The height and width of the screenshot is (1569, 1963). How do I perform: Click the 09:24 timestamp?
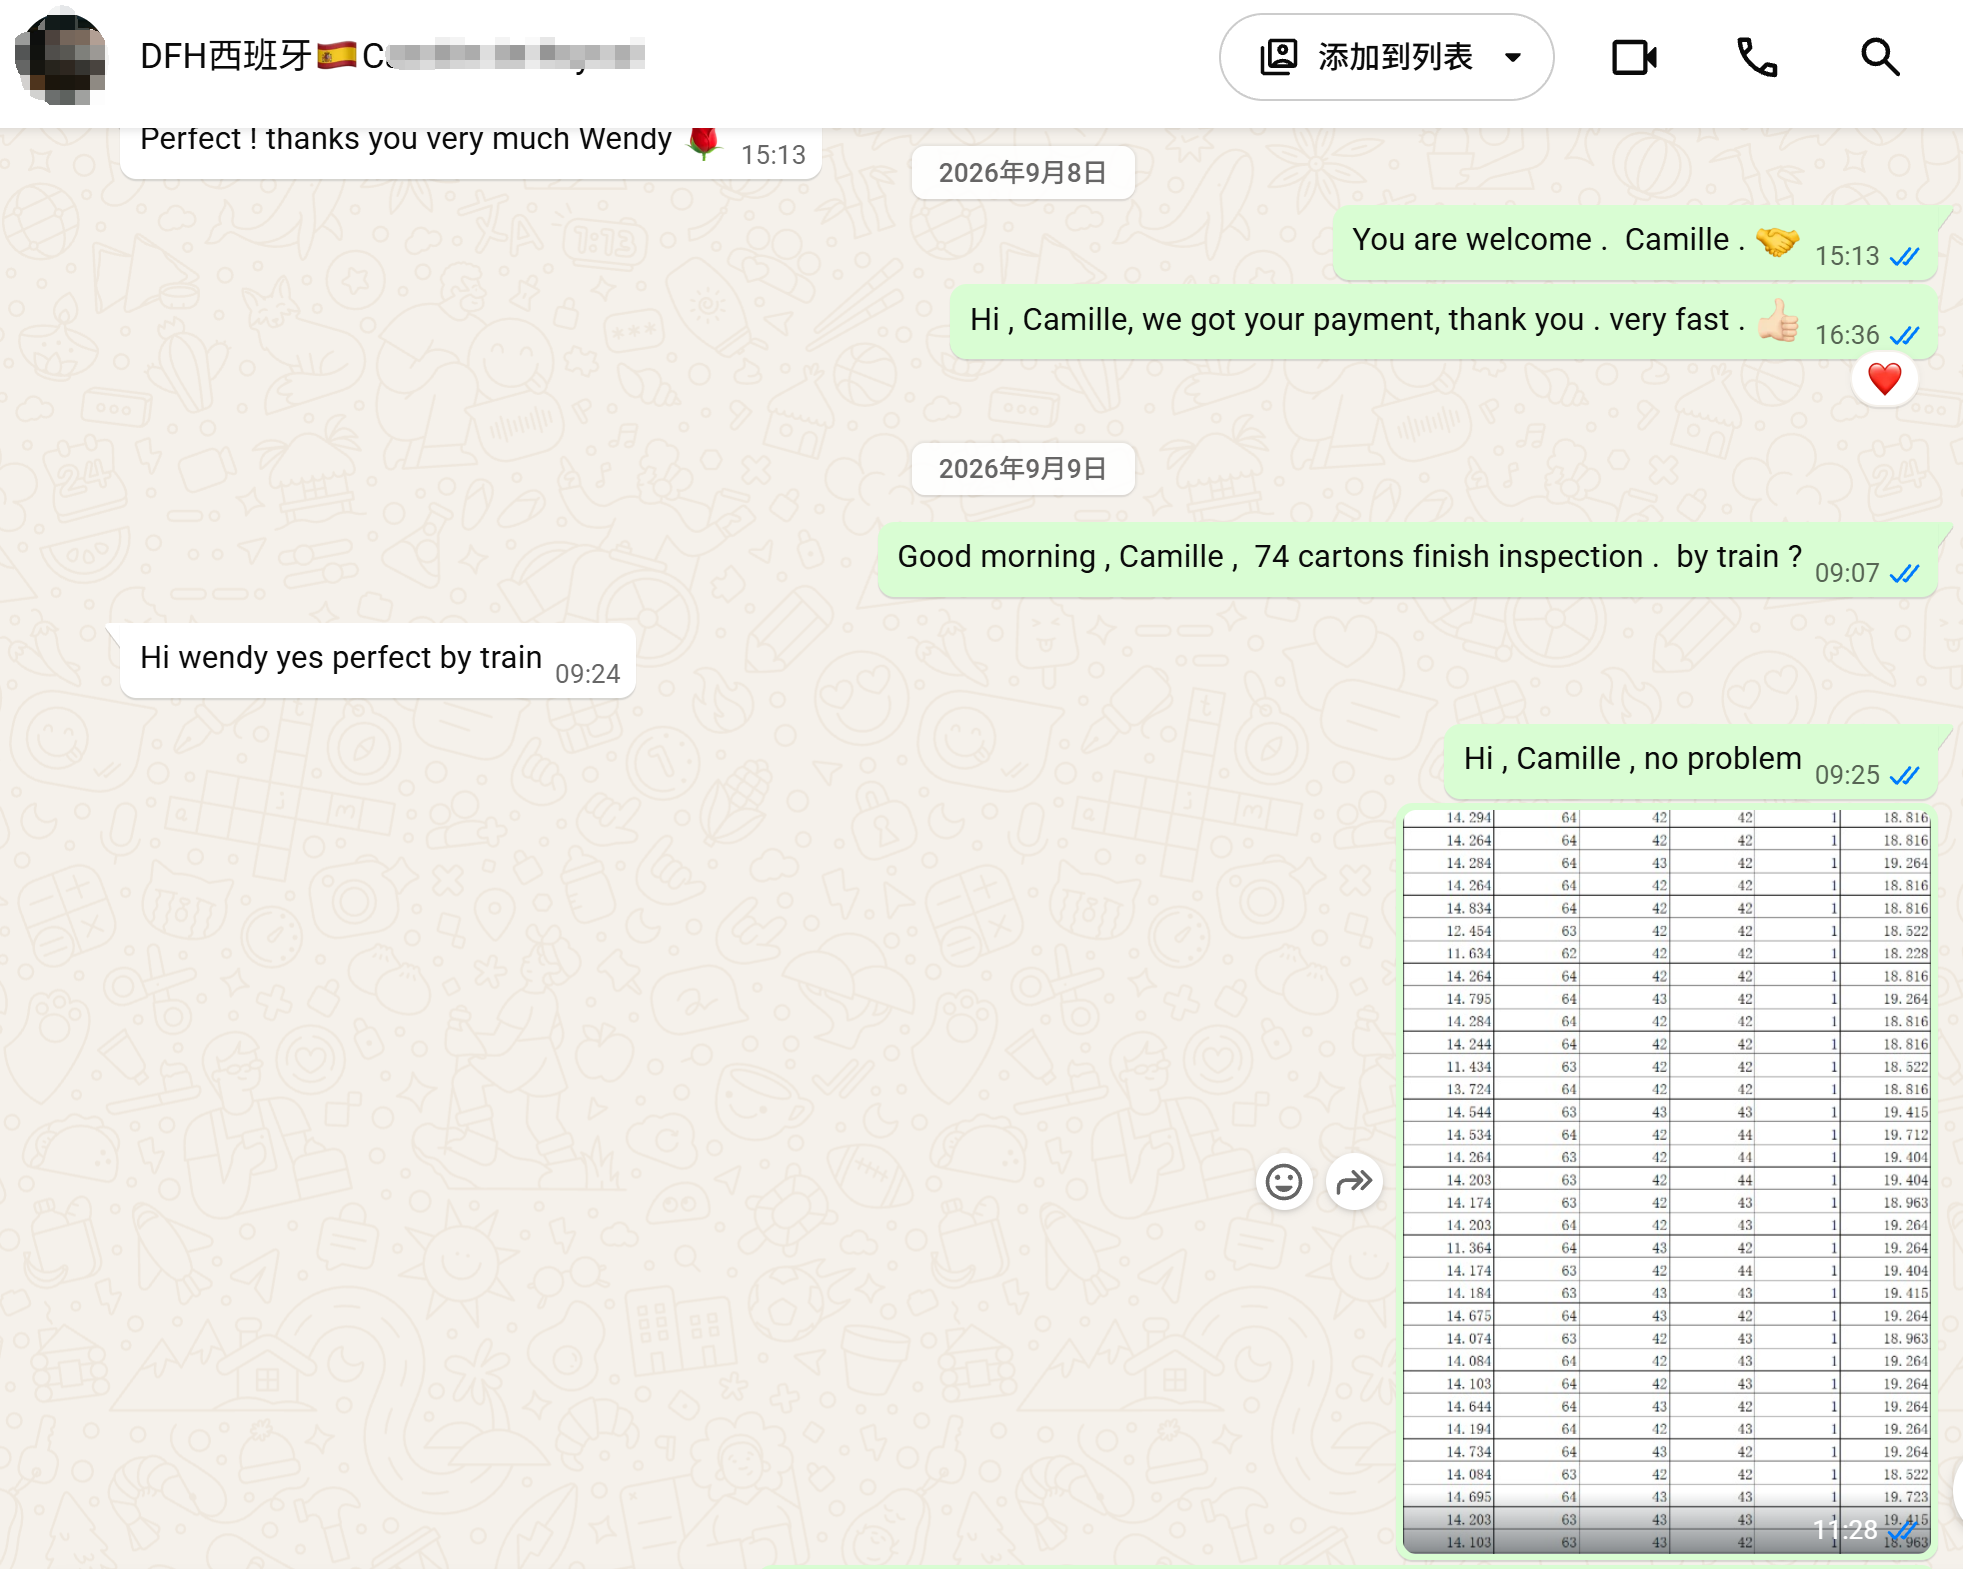(x=588, y=674)
